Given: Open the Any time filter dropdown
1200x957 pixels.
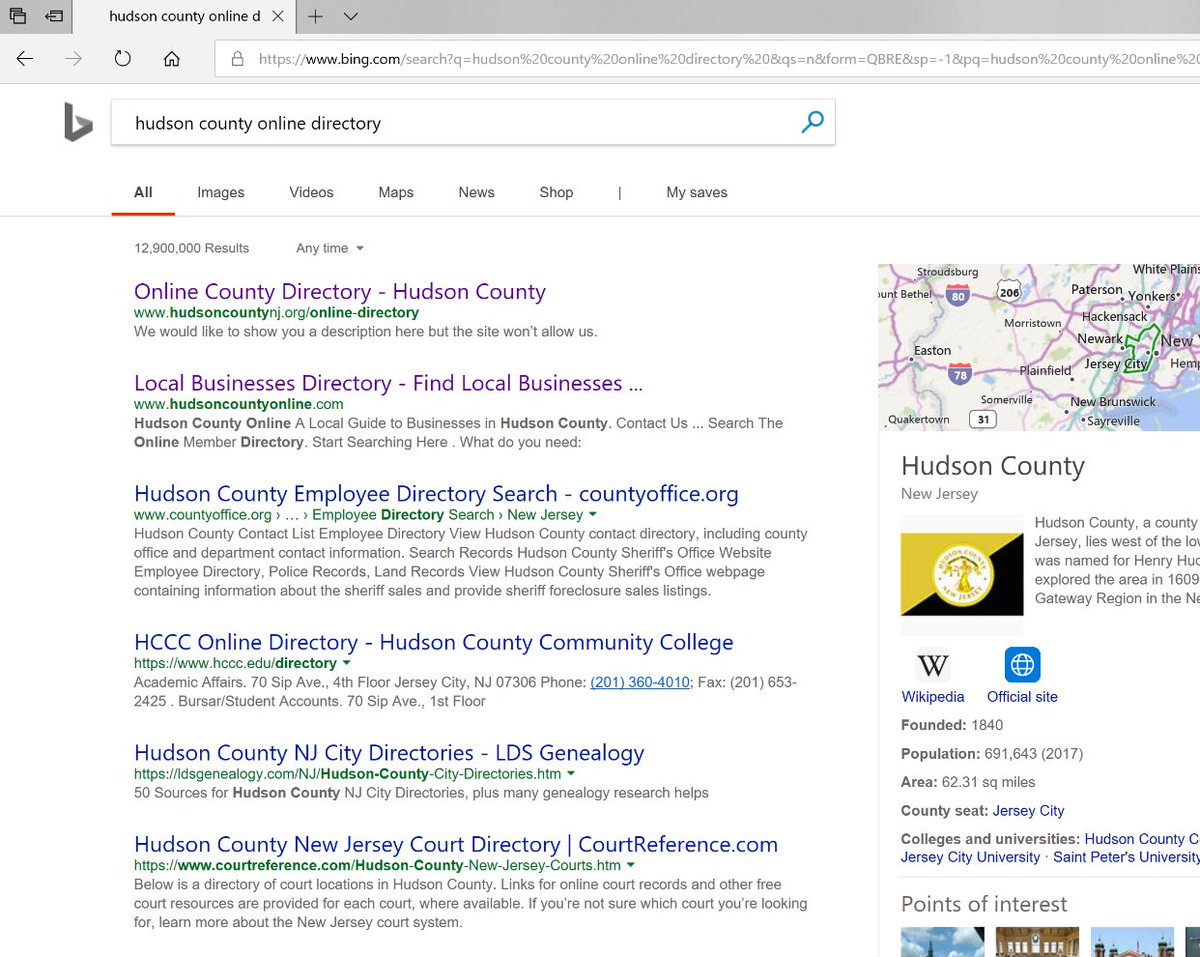Looking at the screenshot, I should coord(330,248).
